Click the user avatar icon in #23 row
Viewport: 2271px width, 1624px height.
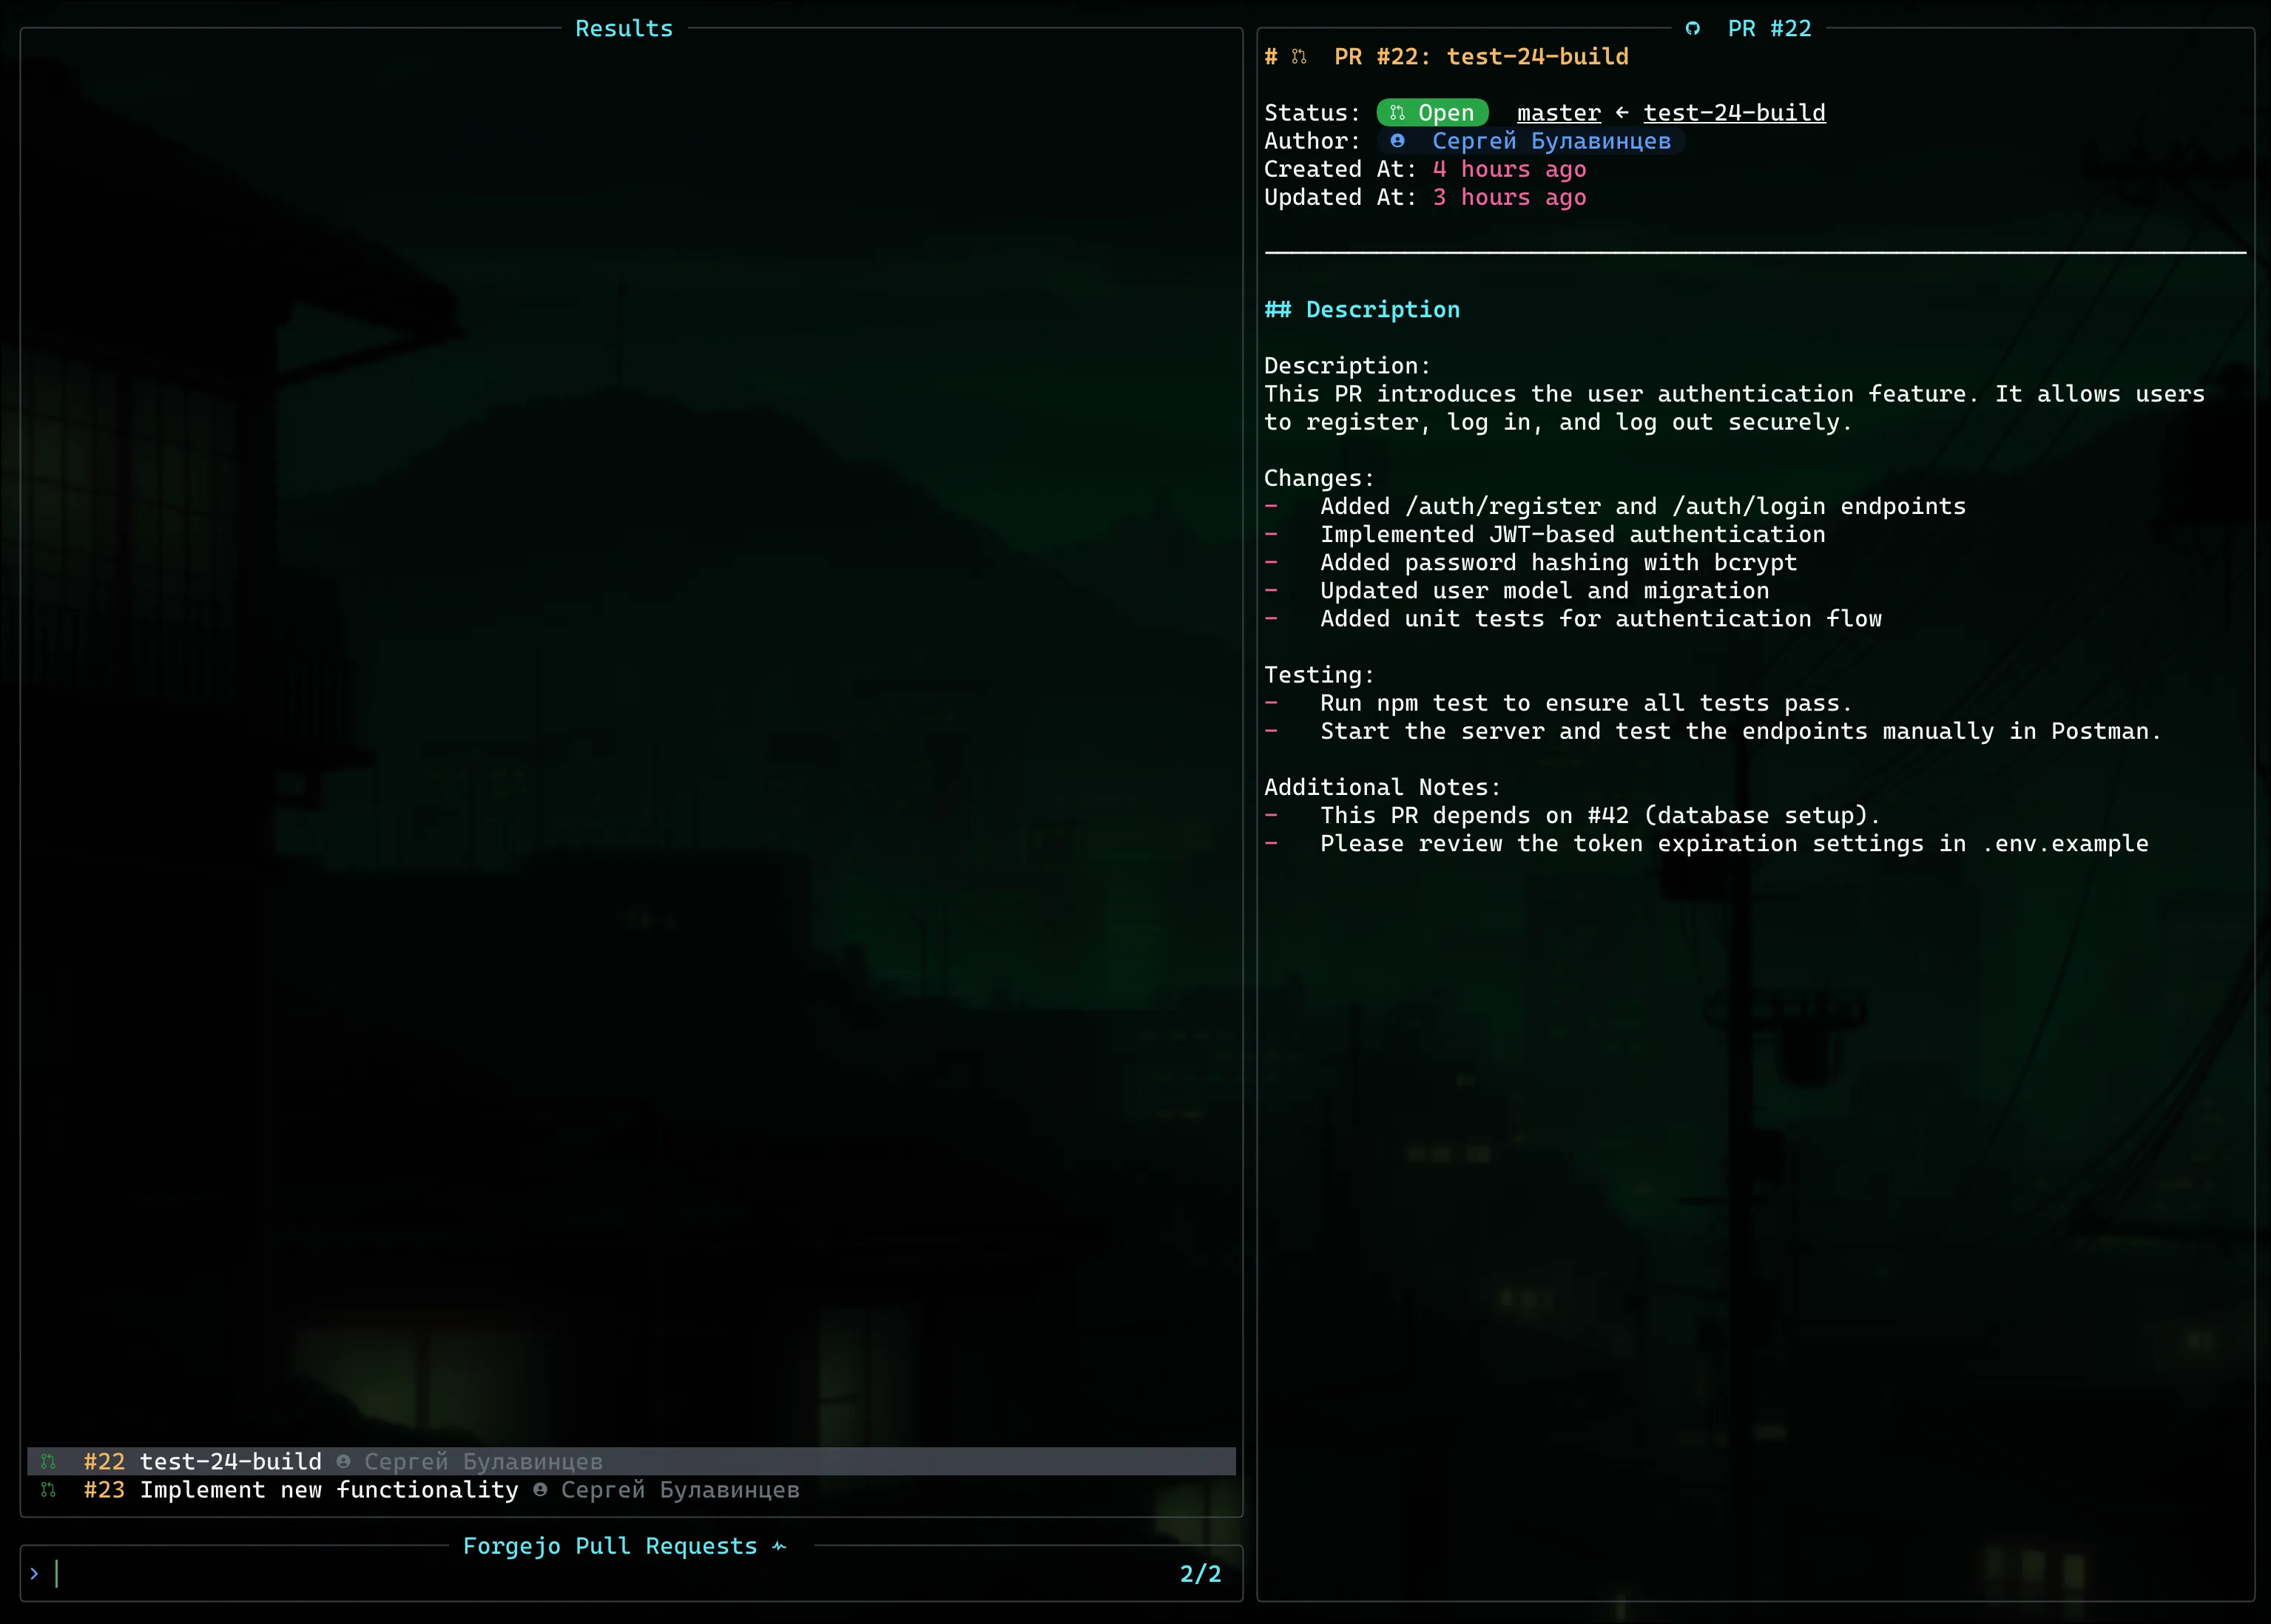click(x=540, y=1489)
